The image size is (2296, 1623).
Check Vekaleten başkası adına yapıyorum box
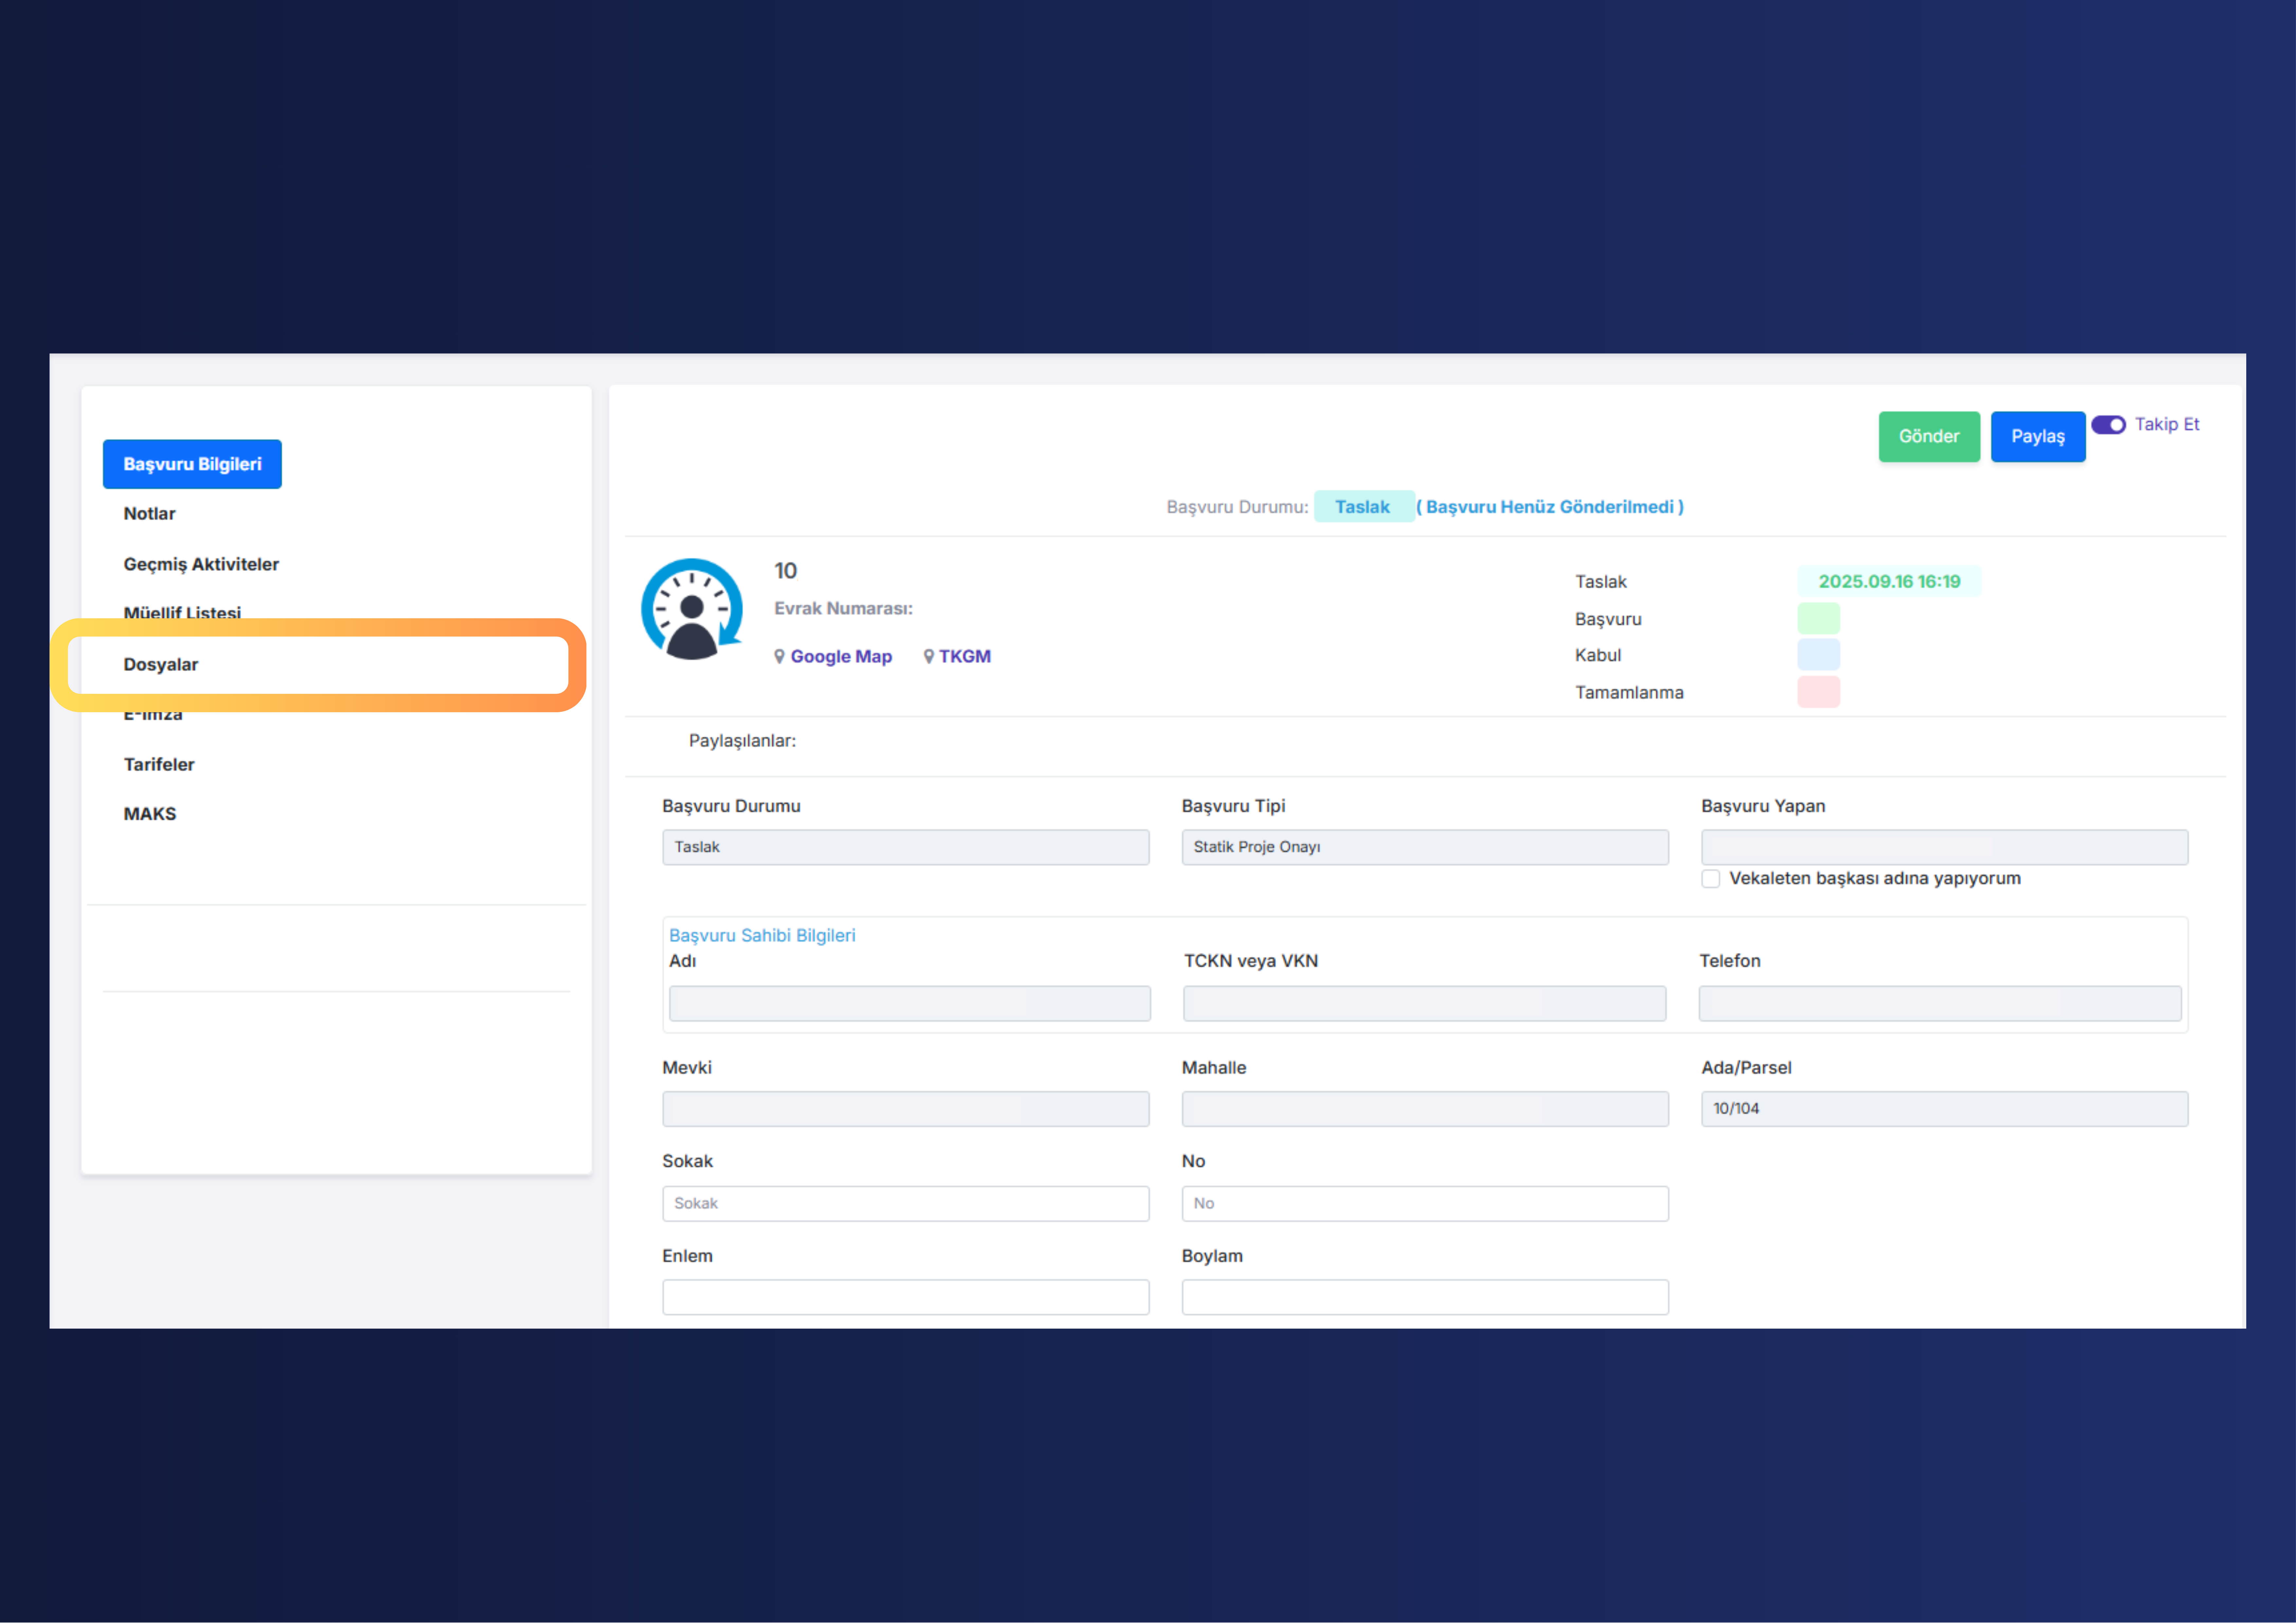[x=1711, y=879]
